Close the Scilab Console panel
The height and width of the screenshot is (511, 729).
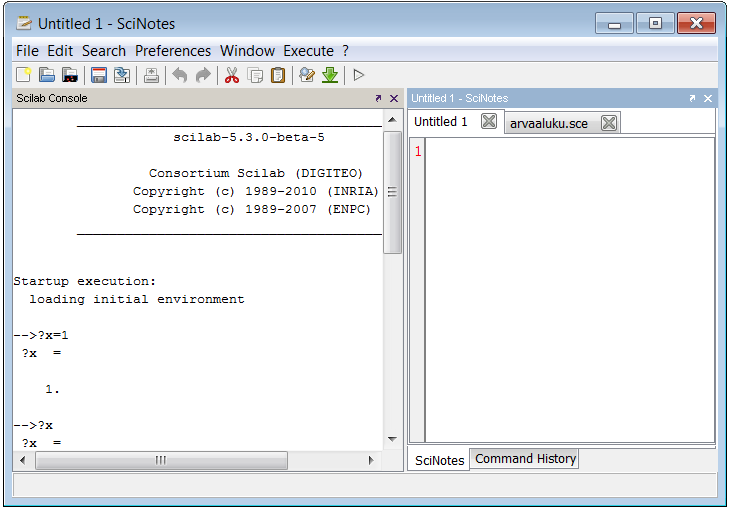394,98
